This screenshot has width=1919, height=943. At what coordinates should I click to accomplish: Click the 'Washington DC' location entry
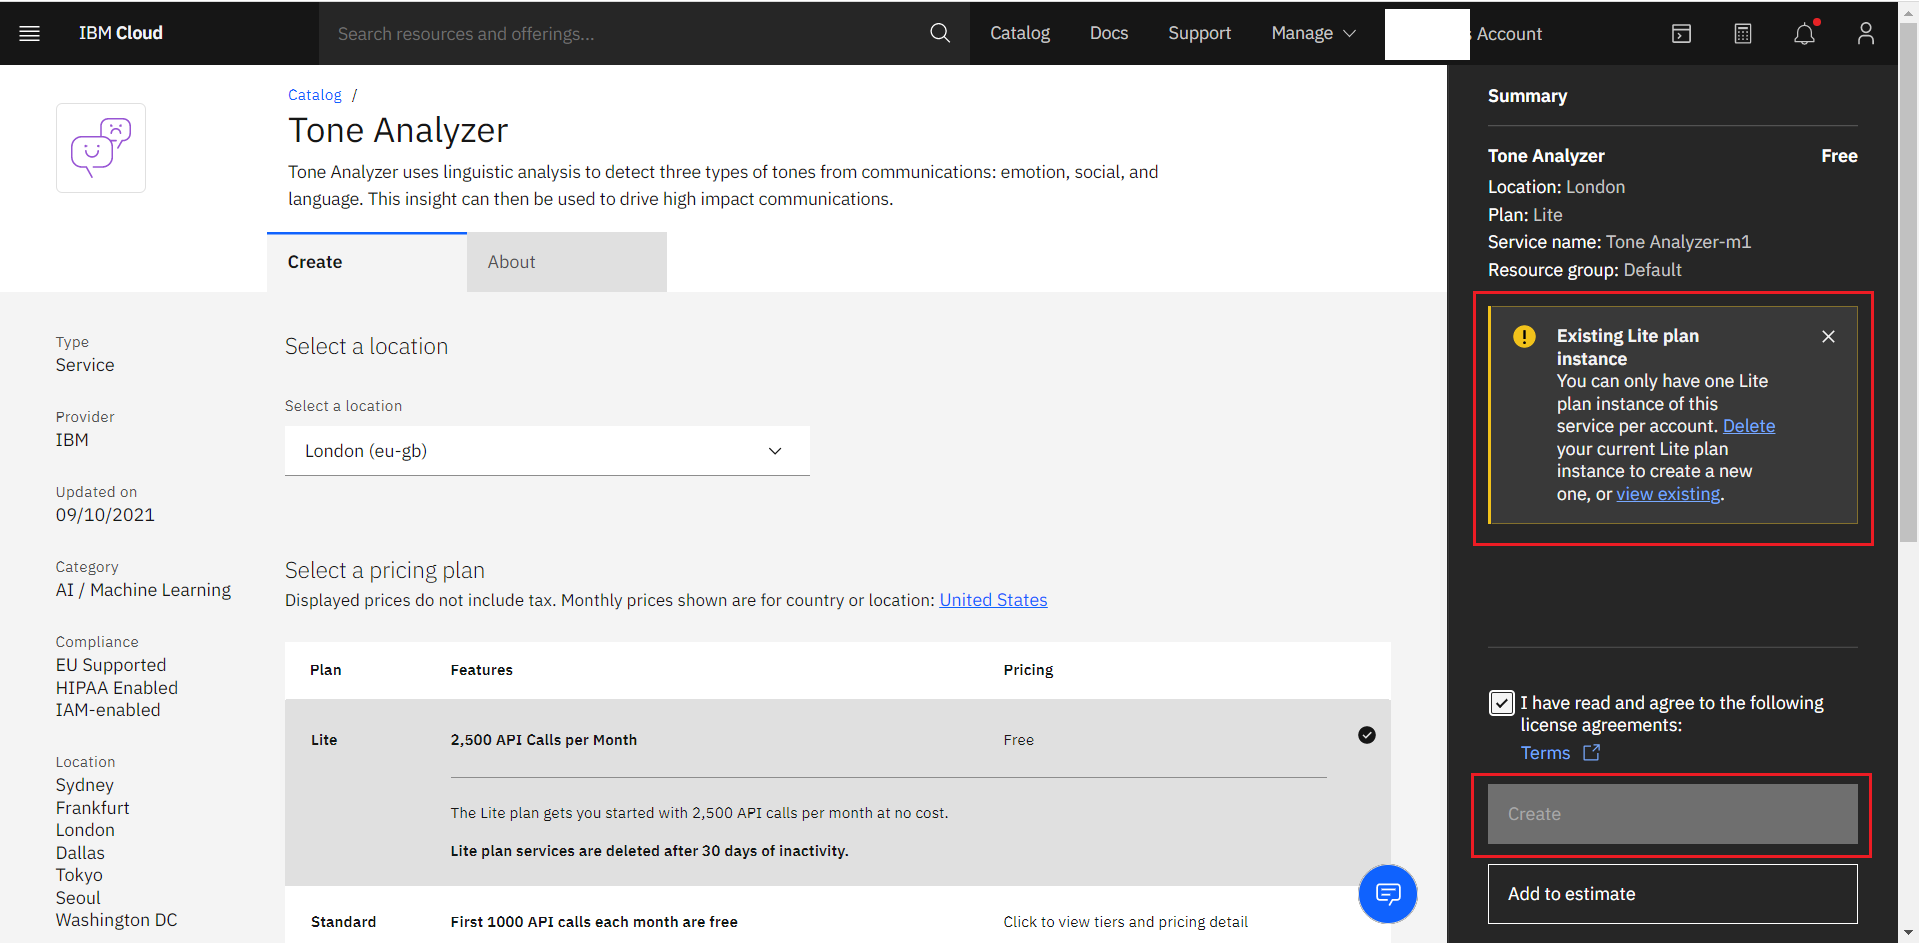[117, 920]
